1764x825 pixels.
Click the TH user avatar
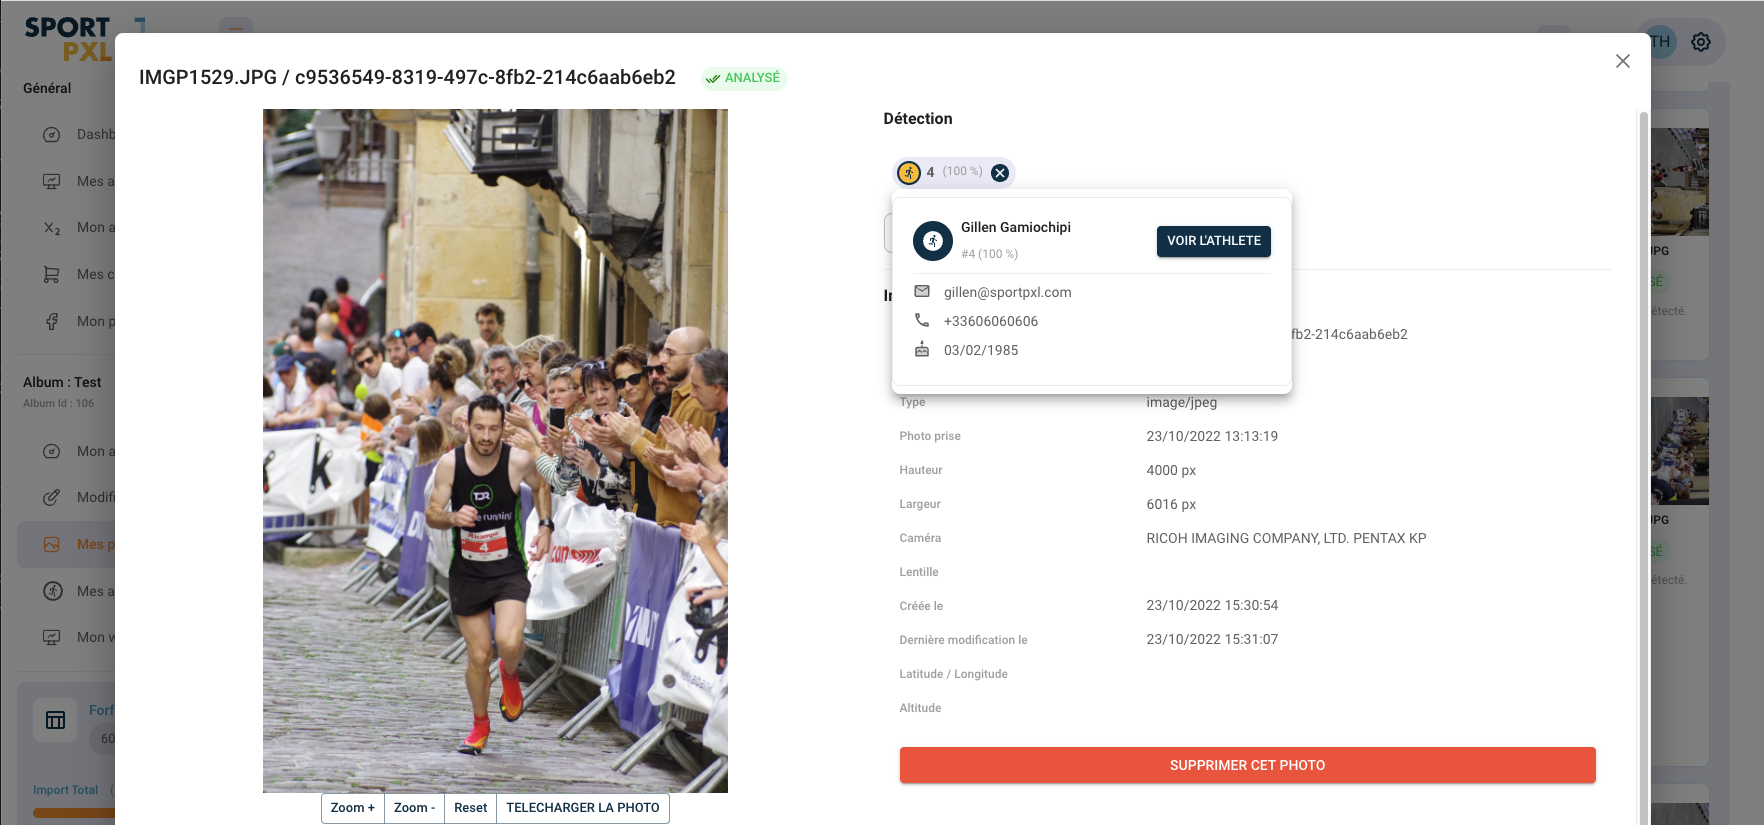[x=1660, y=42]
